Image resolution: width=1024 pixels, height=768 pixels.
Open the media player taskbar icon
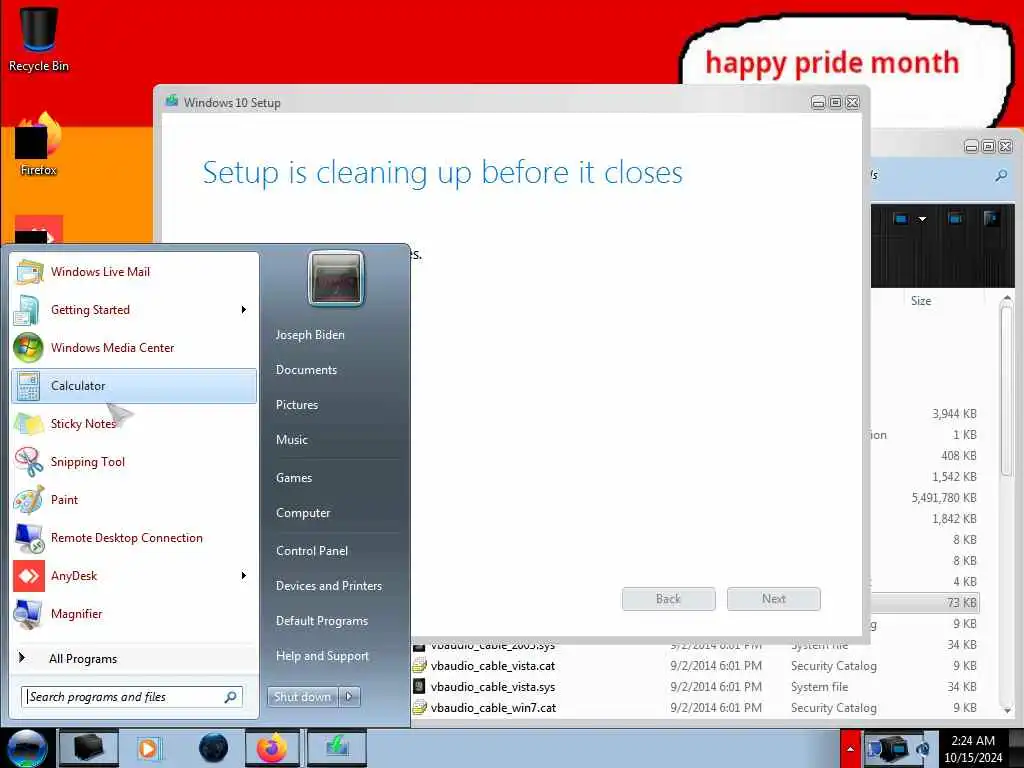point(148,748)
